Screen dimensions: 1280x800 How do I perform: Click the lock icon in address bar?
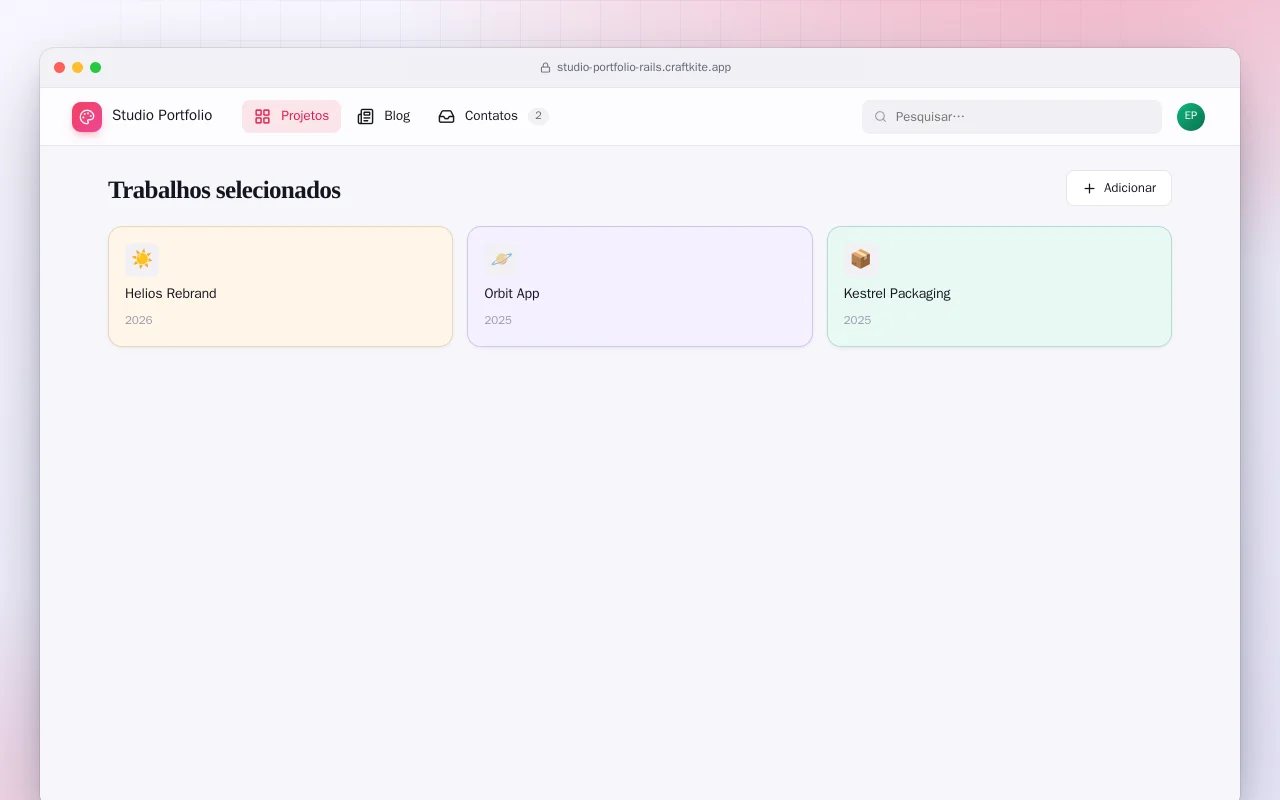(545, 68)
